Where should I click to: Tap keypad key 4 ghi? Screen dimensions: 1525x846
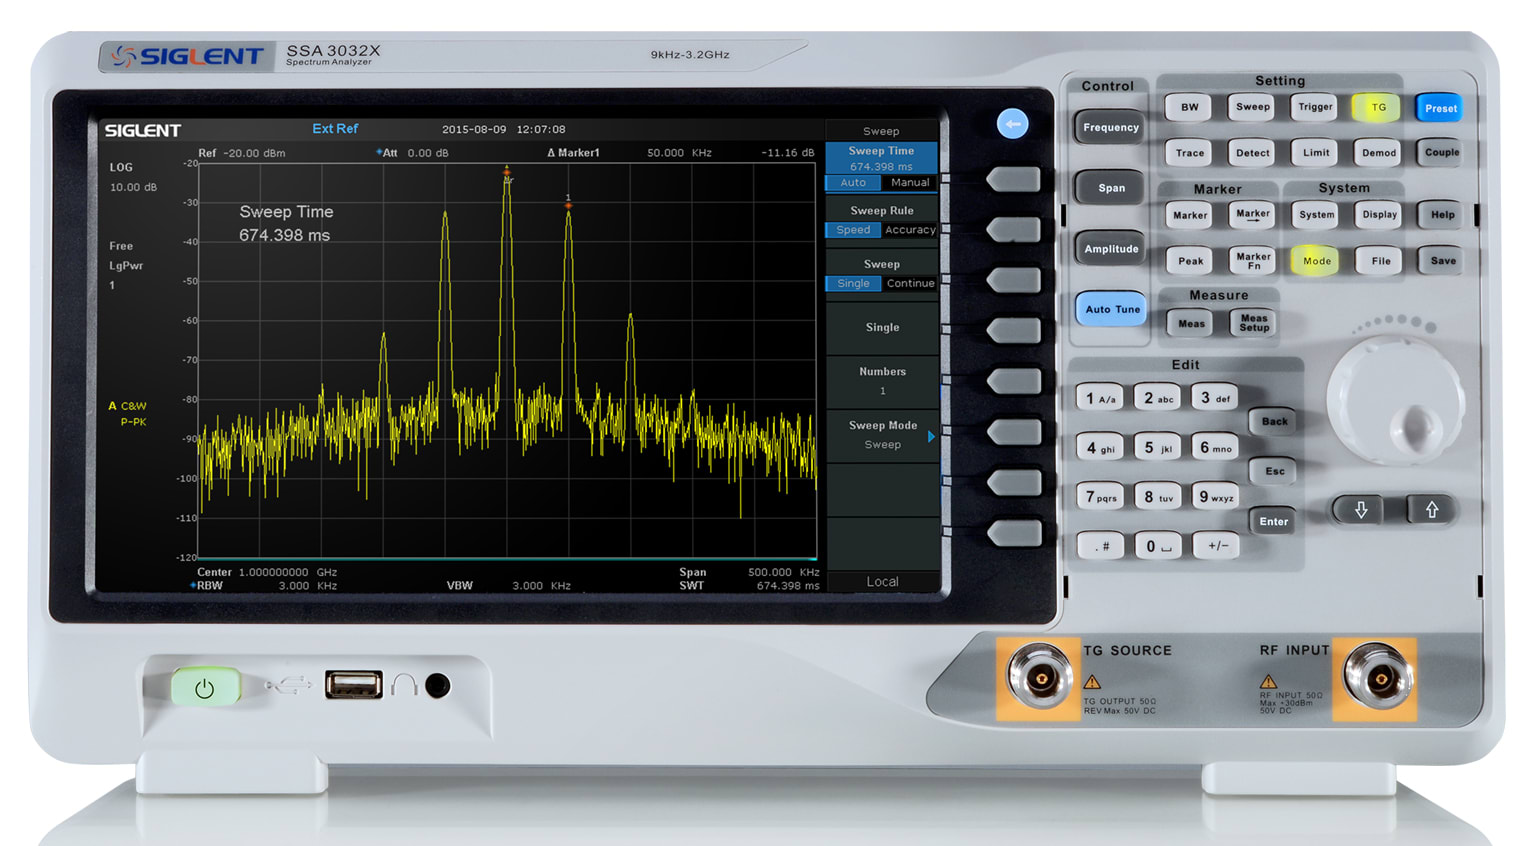[1100, 448]
